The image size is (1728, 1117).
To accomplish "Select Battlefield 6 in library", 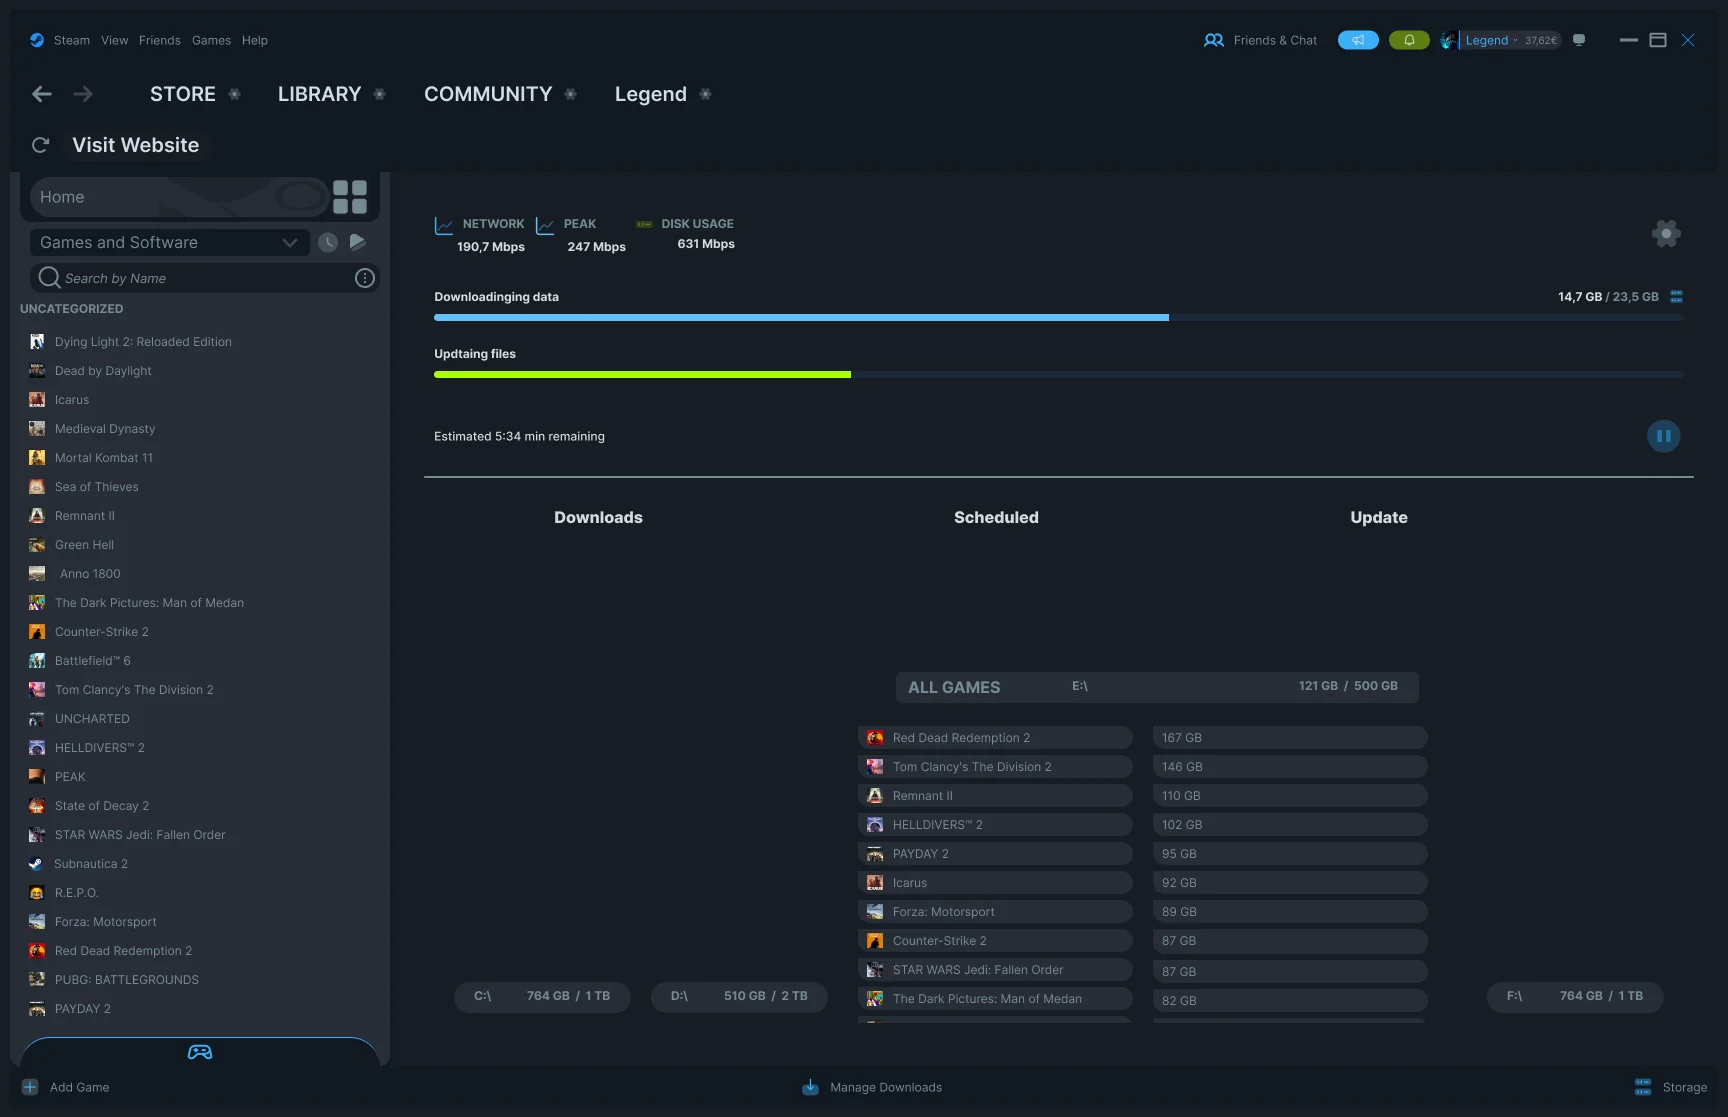I will [93, 661].
